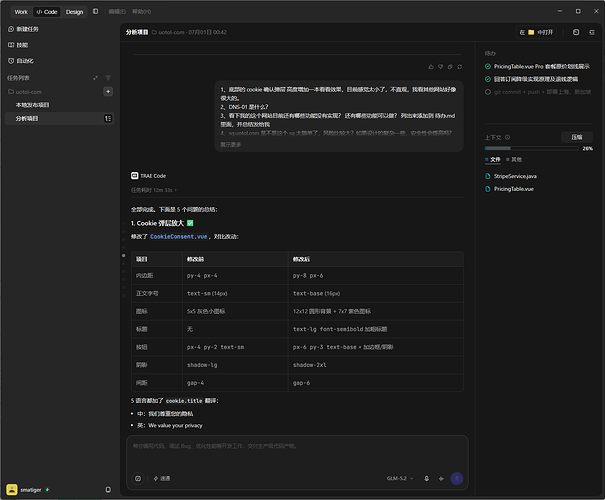Open the GLM-5.2 model dropdown
Screen dimensions: 605x500
(400, 478)
